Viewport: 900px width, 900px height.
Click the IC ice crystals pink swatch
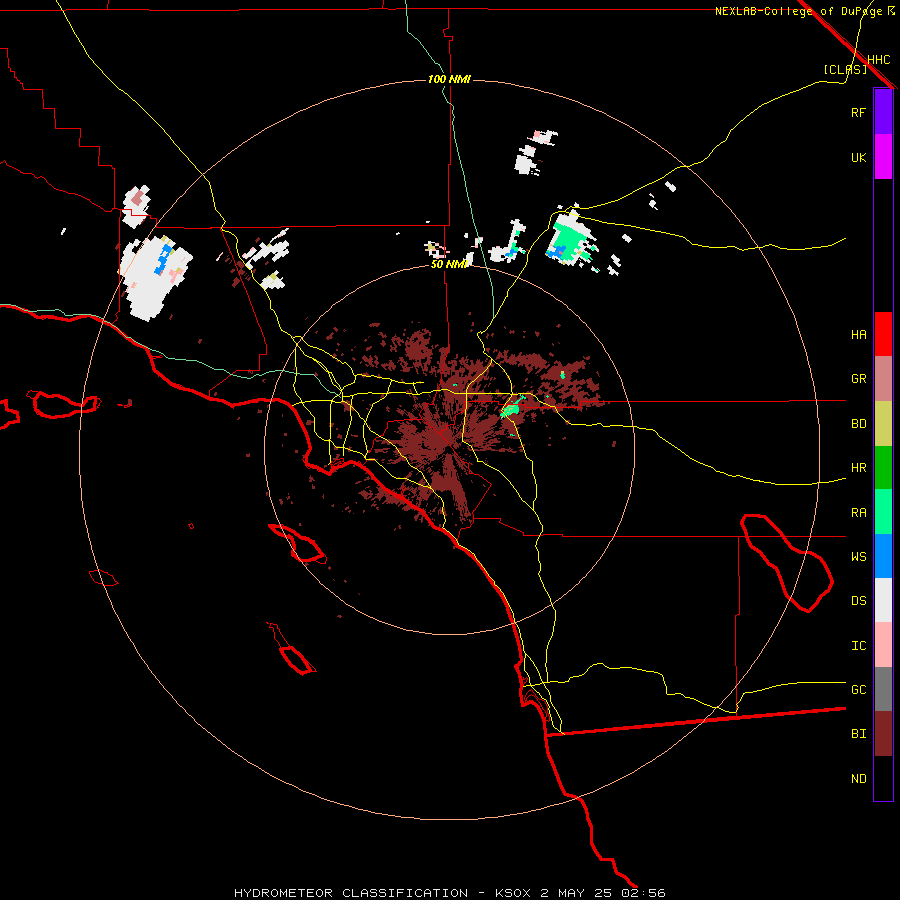(883, 645)
